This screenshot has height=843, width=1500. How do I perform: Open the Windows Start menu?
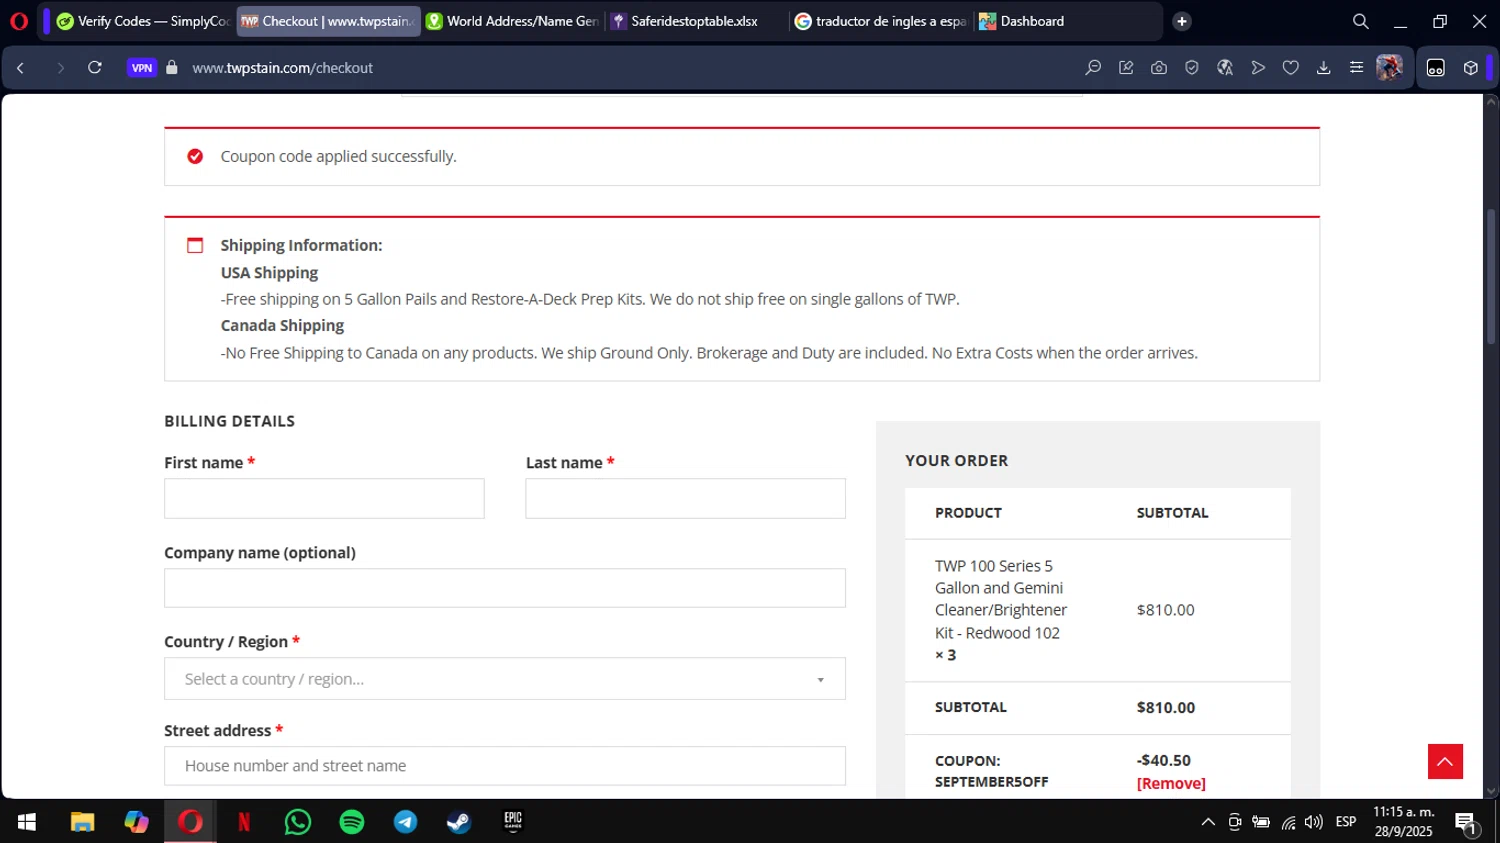click(x=27, y=822)
